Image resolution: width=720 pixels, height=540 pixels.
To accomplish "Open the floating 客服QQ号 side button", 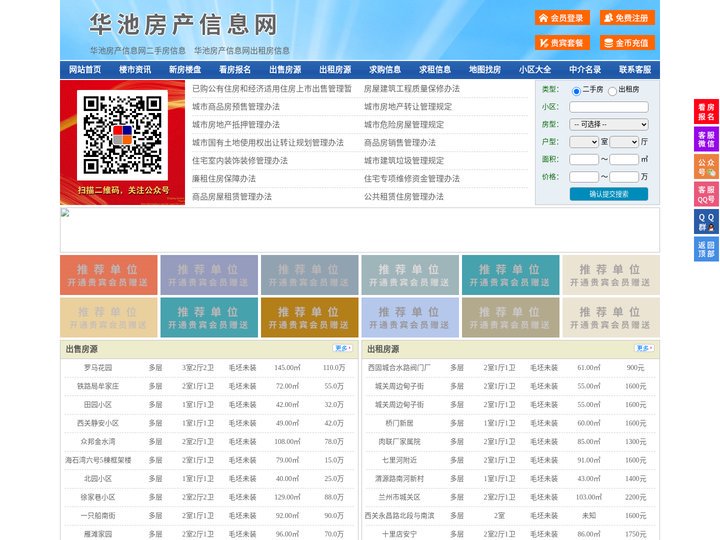I will [x=706, y=194].
